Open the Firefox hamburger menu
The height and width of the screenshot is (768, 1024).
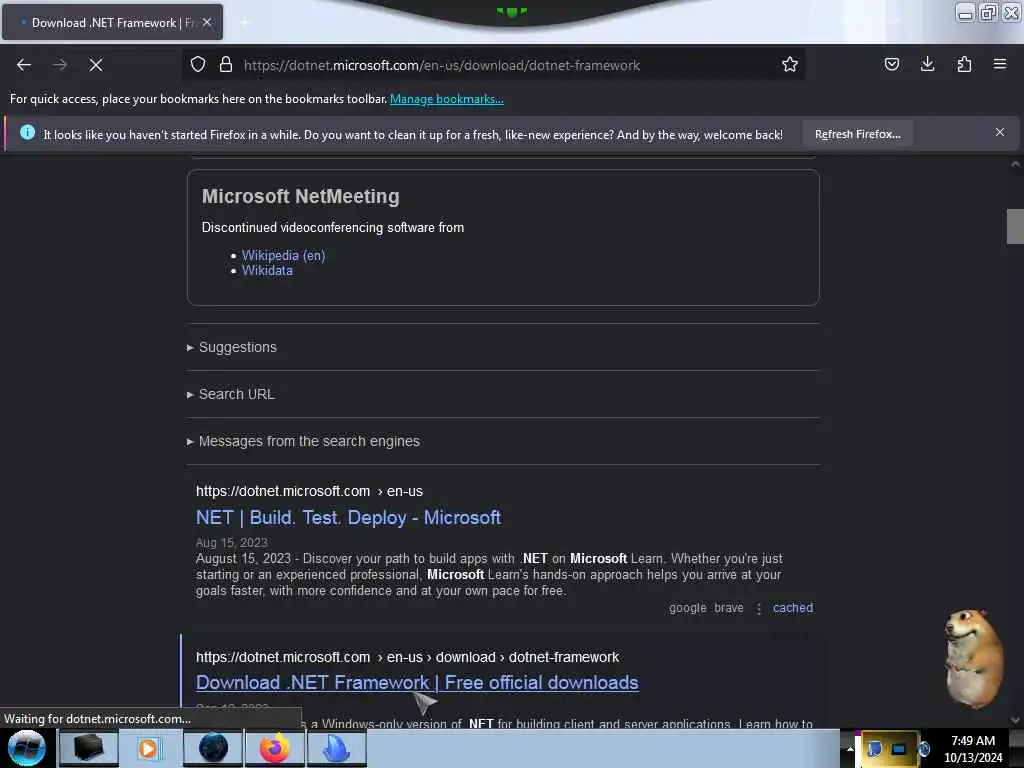tap(1000, 64)
